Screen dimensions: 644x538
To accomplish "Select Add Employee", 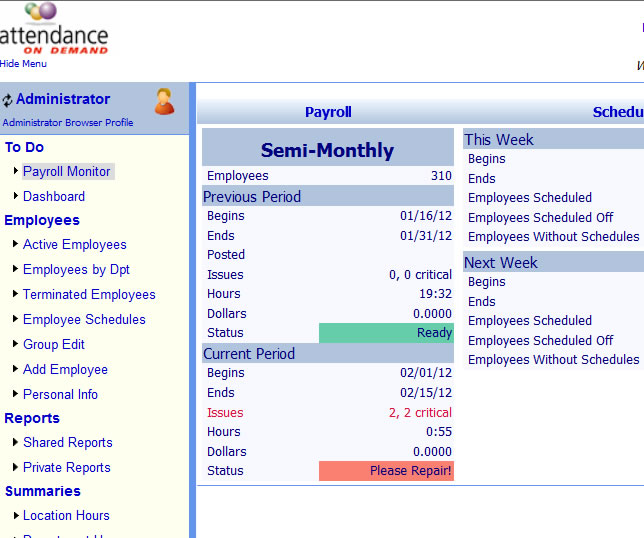I will tap(65, 369).
